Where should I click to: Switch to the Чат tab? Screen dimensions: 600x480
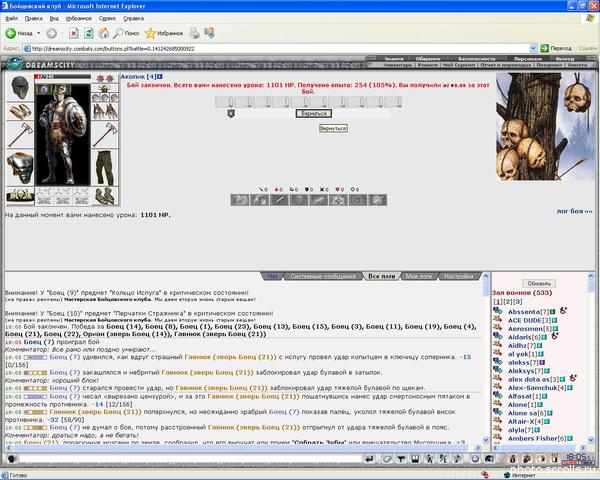coord(273,276)
